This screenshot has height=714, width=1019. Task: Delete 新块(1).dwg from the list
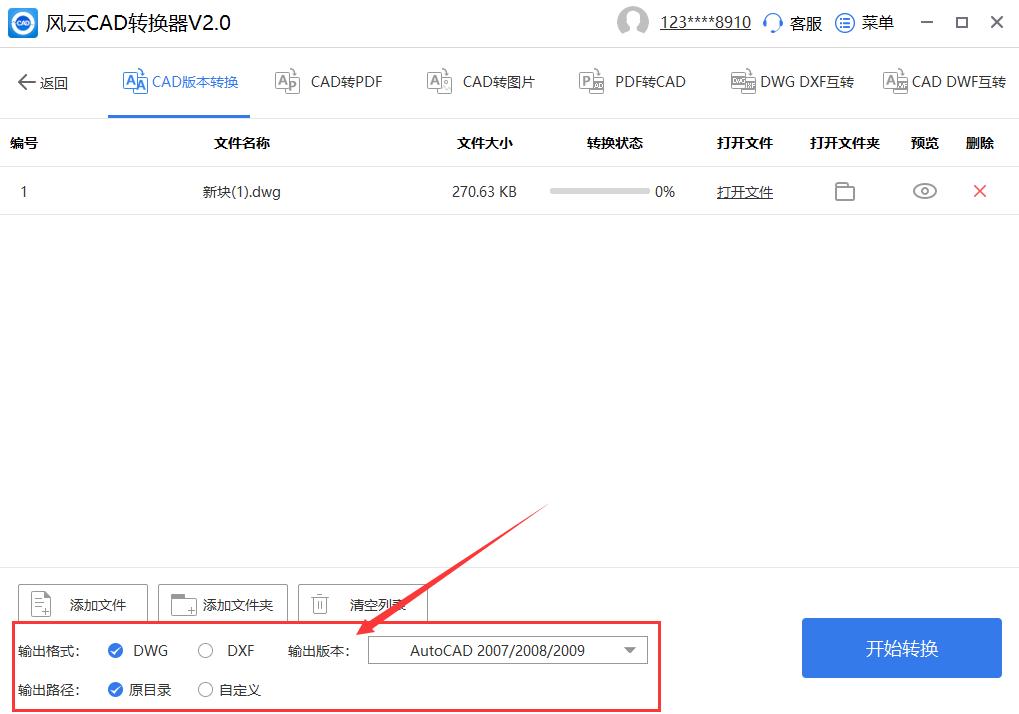tap(979, 190)
